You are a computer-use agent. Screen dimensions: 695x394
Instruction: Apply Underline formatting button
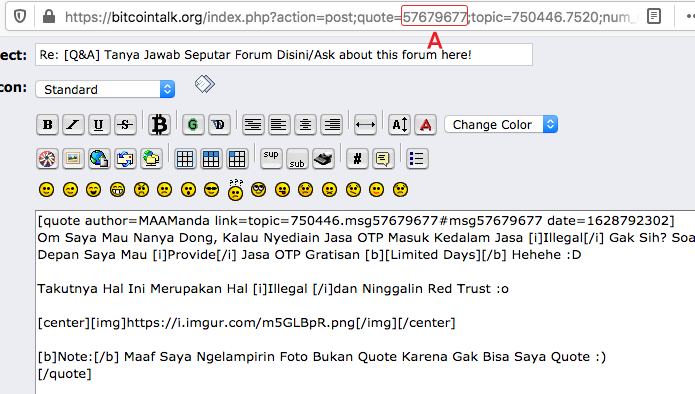(x=99, y=125)
